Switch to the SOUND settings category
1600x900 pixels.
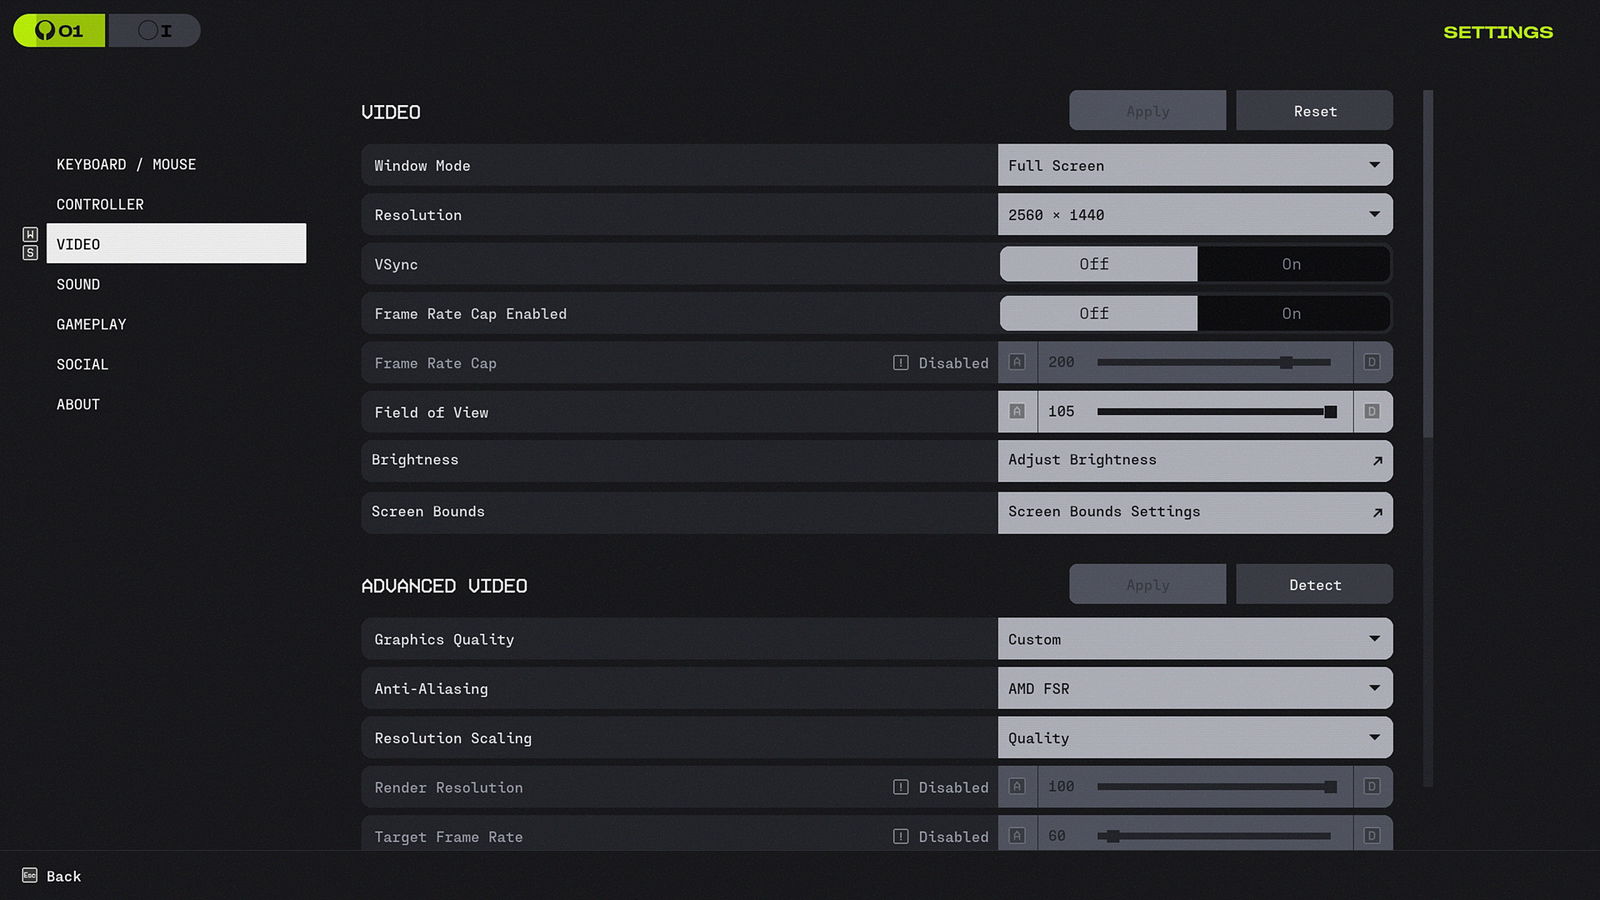78,285
